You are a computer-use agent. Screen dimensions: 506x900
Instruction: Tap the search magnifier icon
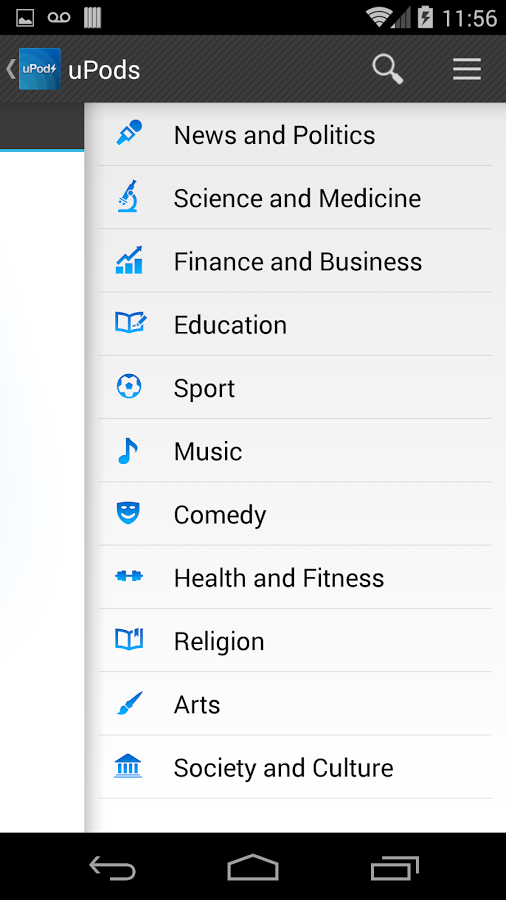388,69
